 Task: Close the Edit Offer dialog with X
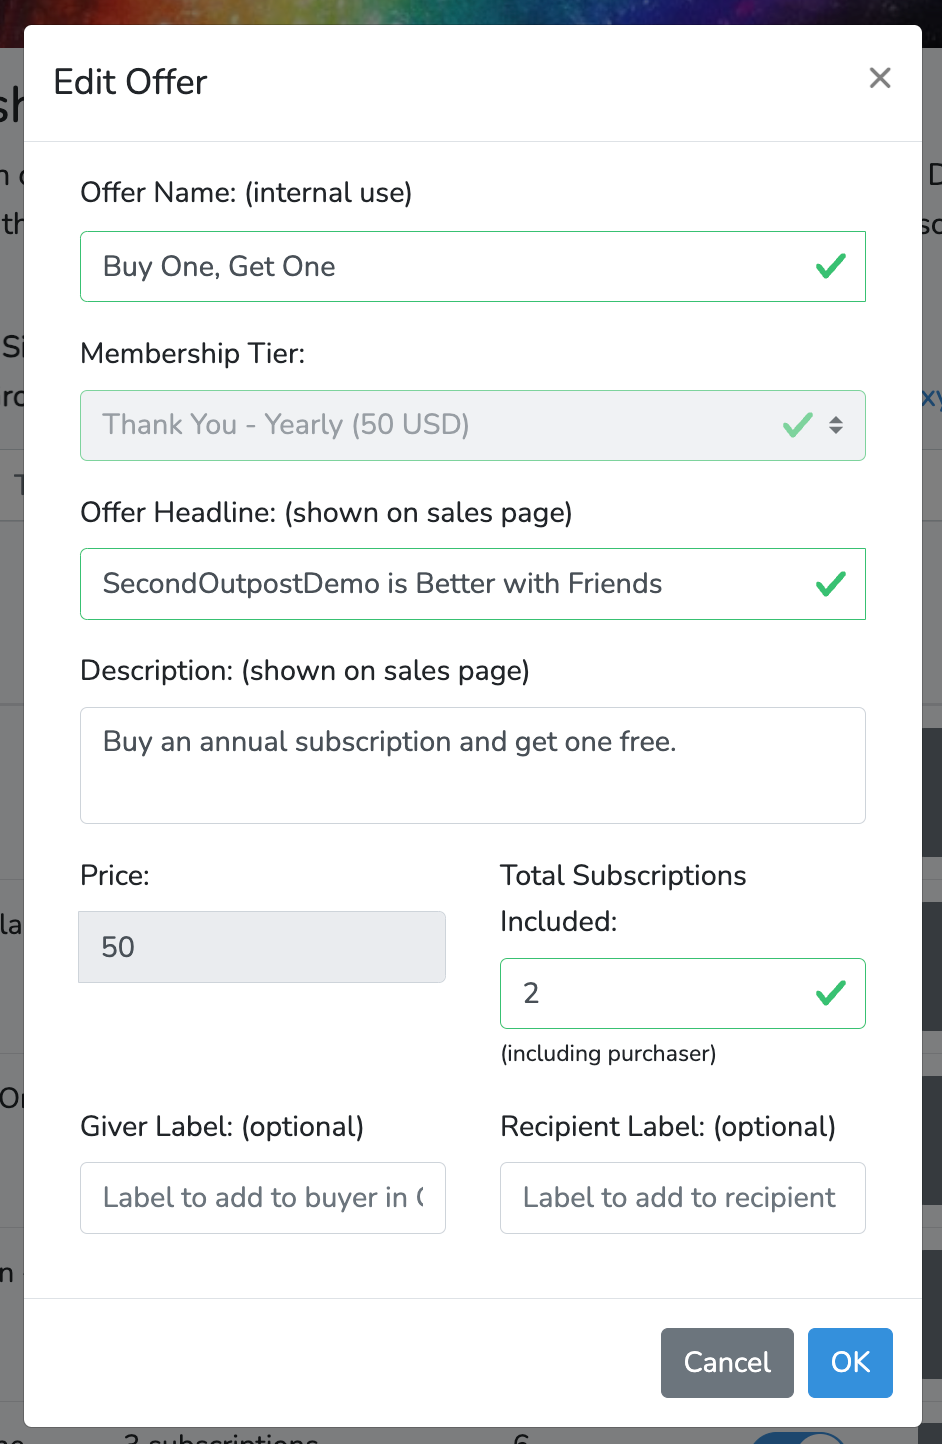(880, 78)
